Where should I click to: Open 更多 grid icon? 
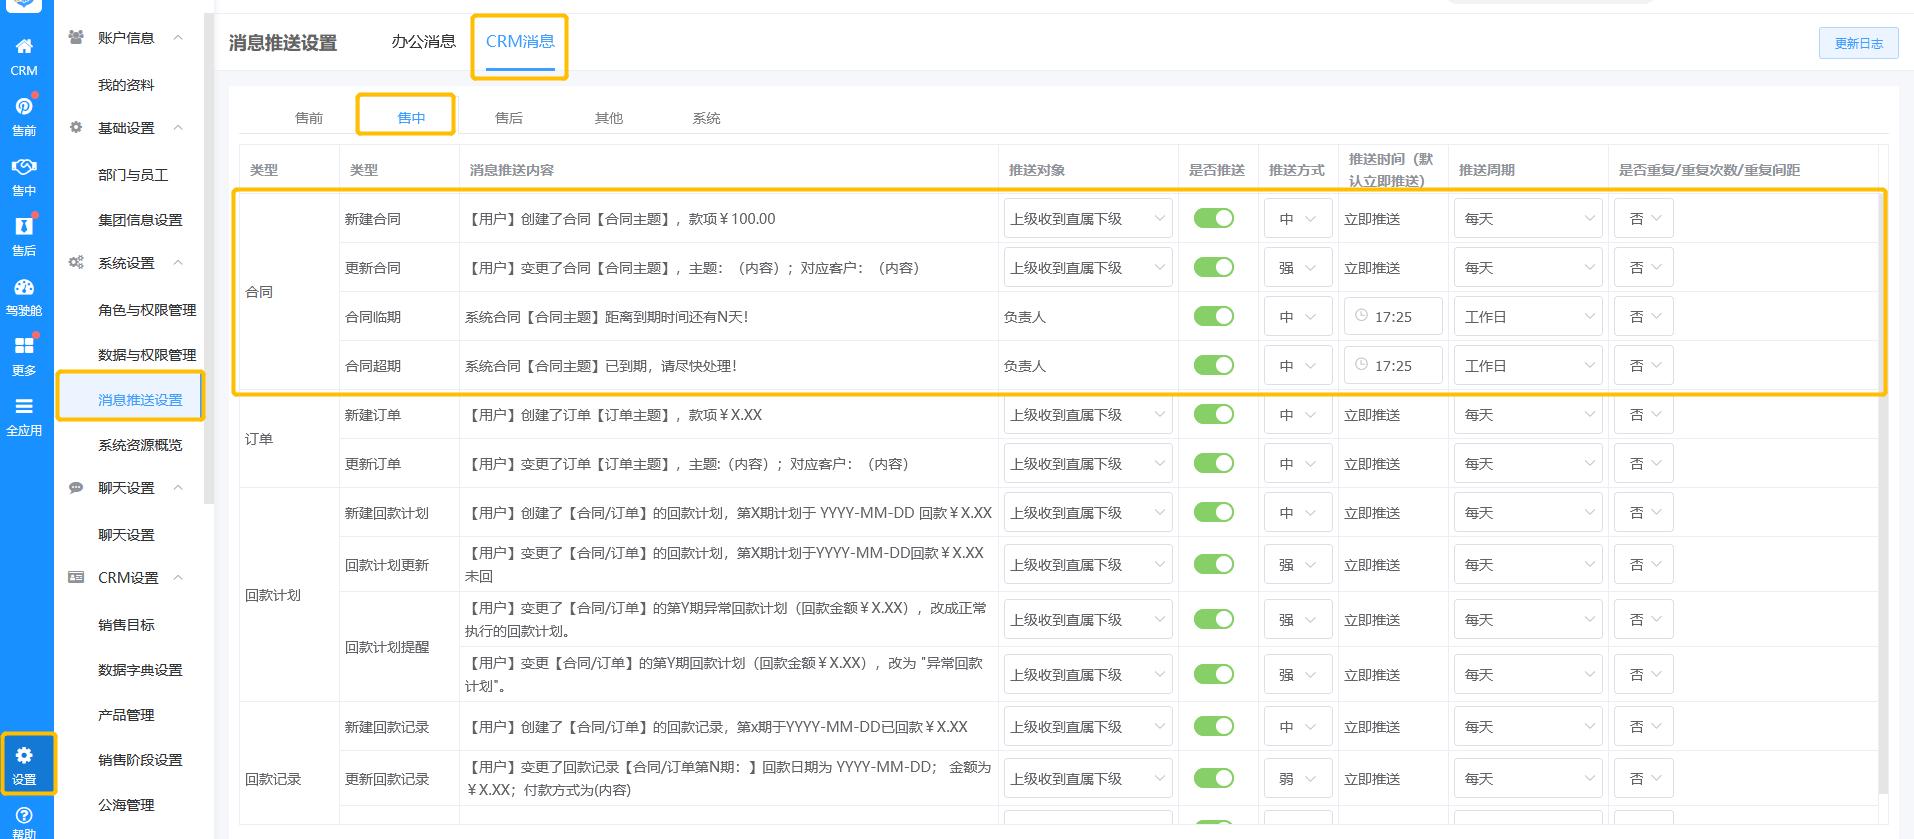click(x=24, y=346)
